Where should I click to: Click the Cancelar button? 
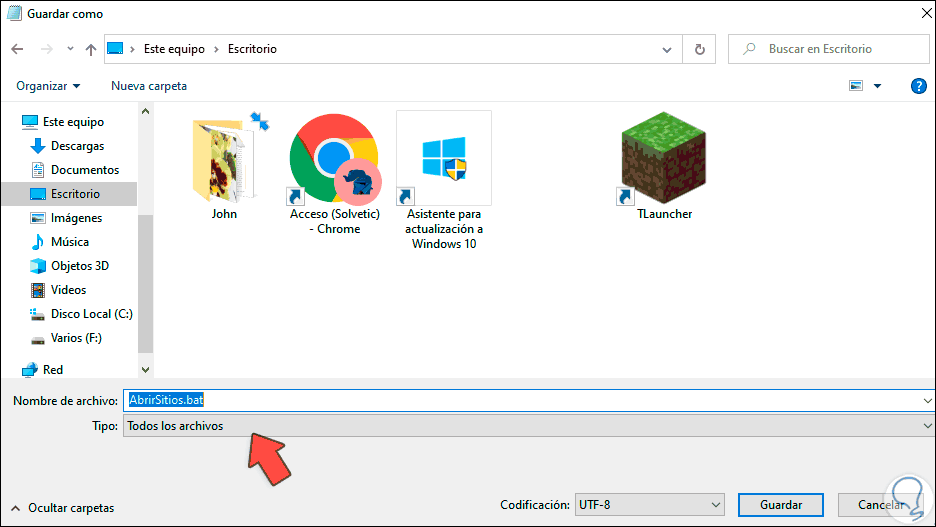[880, 505]
